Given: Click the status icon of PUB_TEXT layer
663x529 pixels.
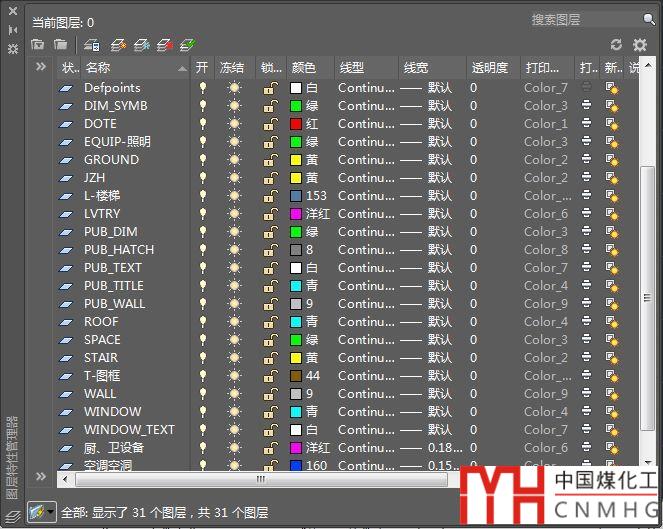Looking at the screenshot, I should coord(66,268).
